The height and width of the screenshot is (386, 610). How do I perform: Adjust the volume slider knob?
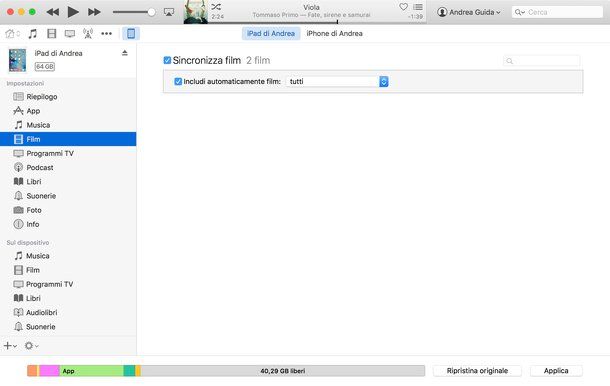(151, 12)
